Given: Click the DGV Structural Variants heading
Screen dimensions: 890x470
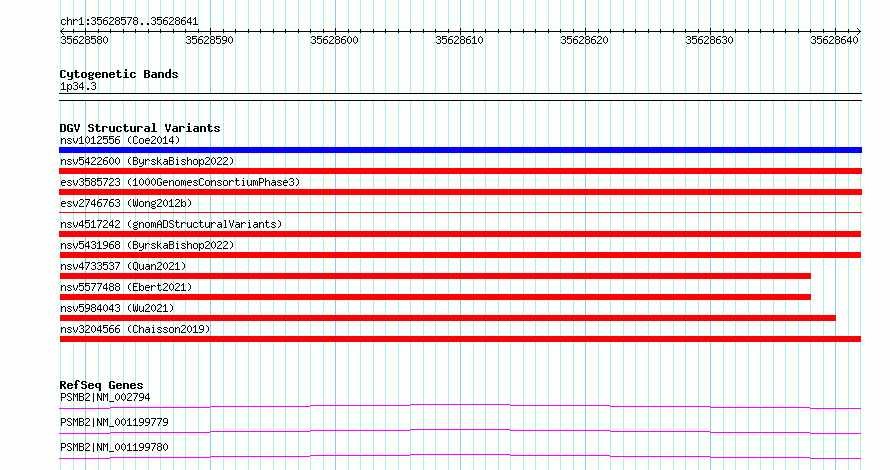Looking at the screenshot, I should point(140,128).
